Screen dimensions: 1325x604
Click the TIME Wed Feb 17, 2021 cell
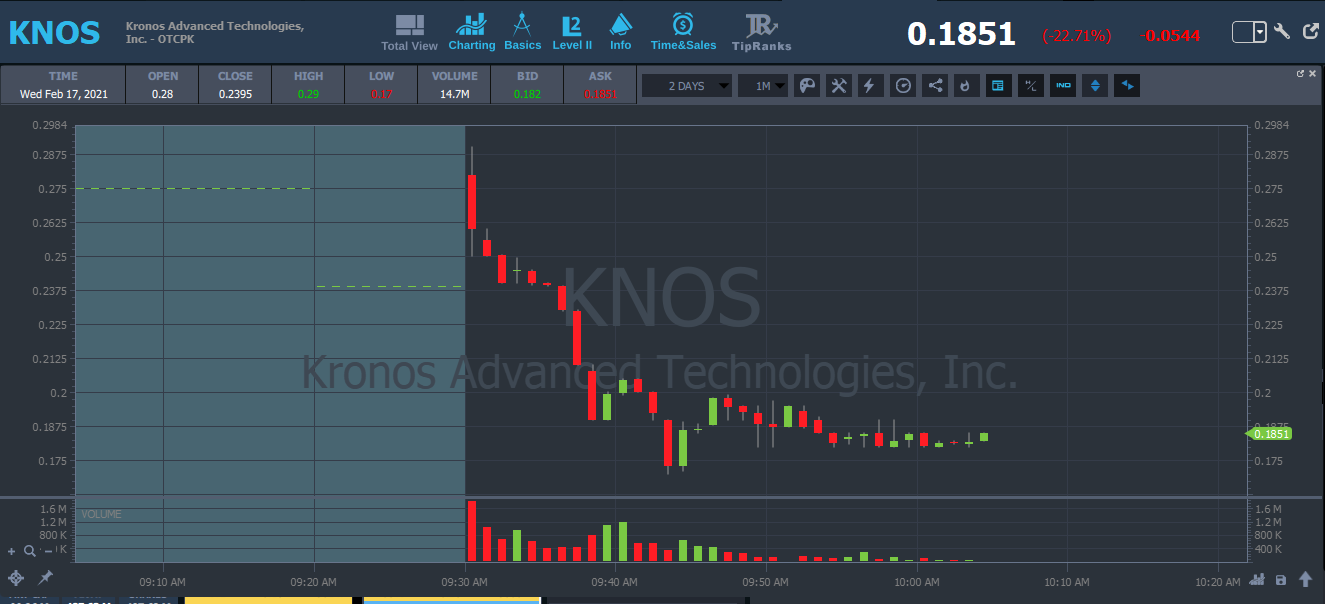(x=62, y=85)
